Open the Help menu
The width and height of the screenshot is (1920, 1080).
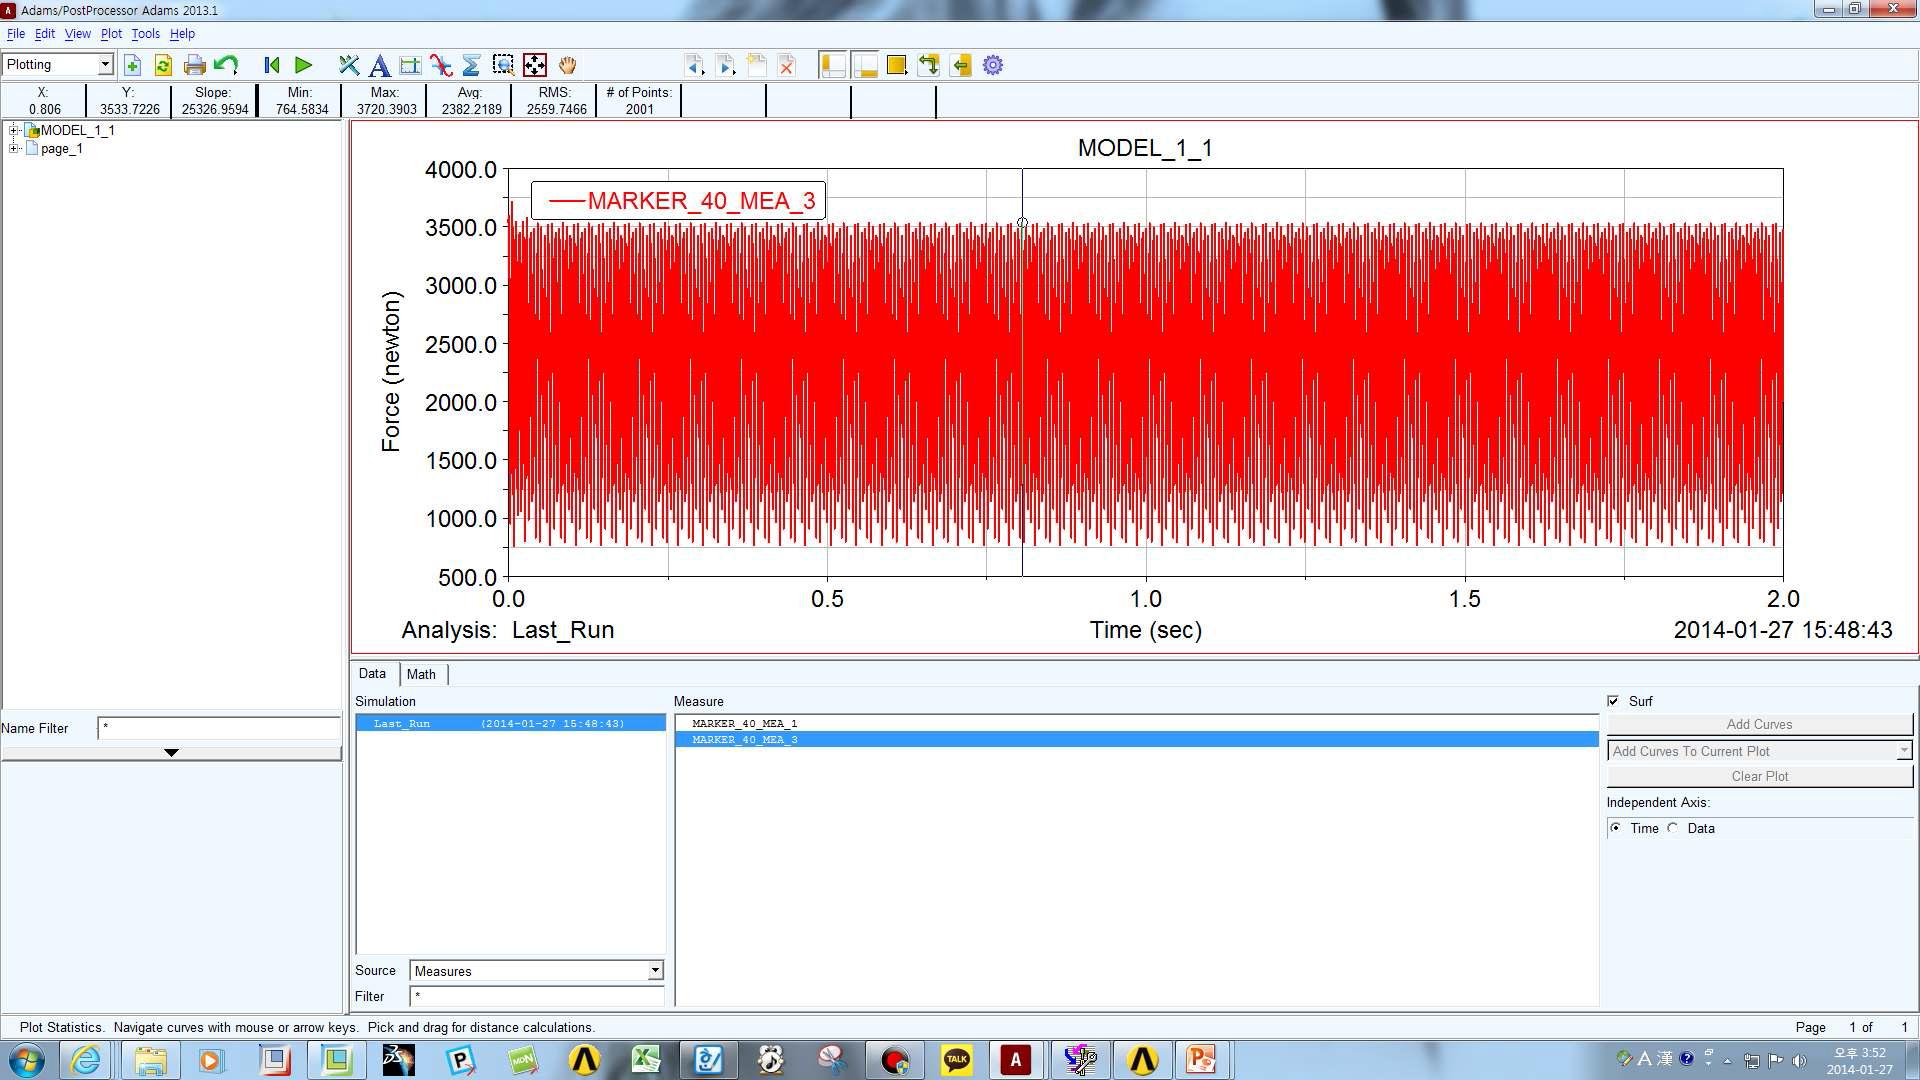coord(182,34)
